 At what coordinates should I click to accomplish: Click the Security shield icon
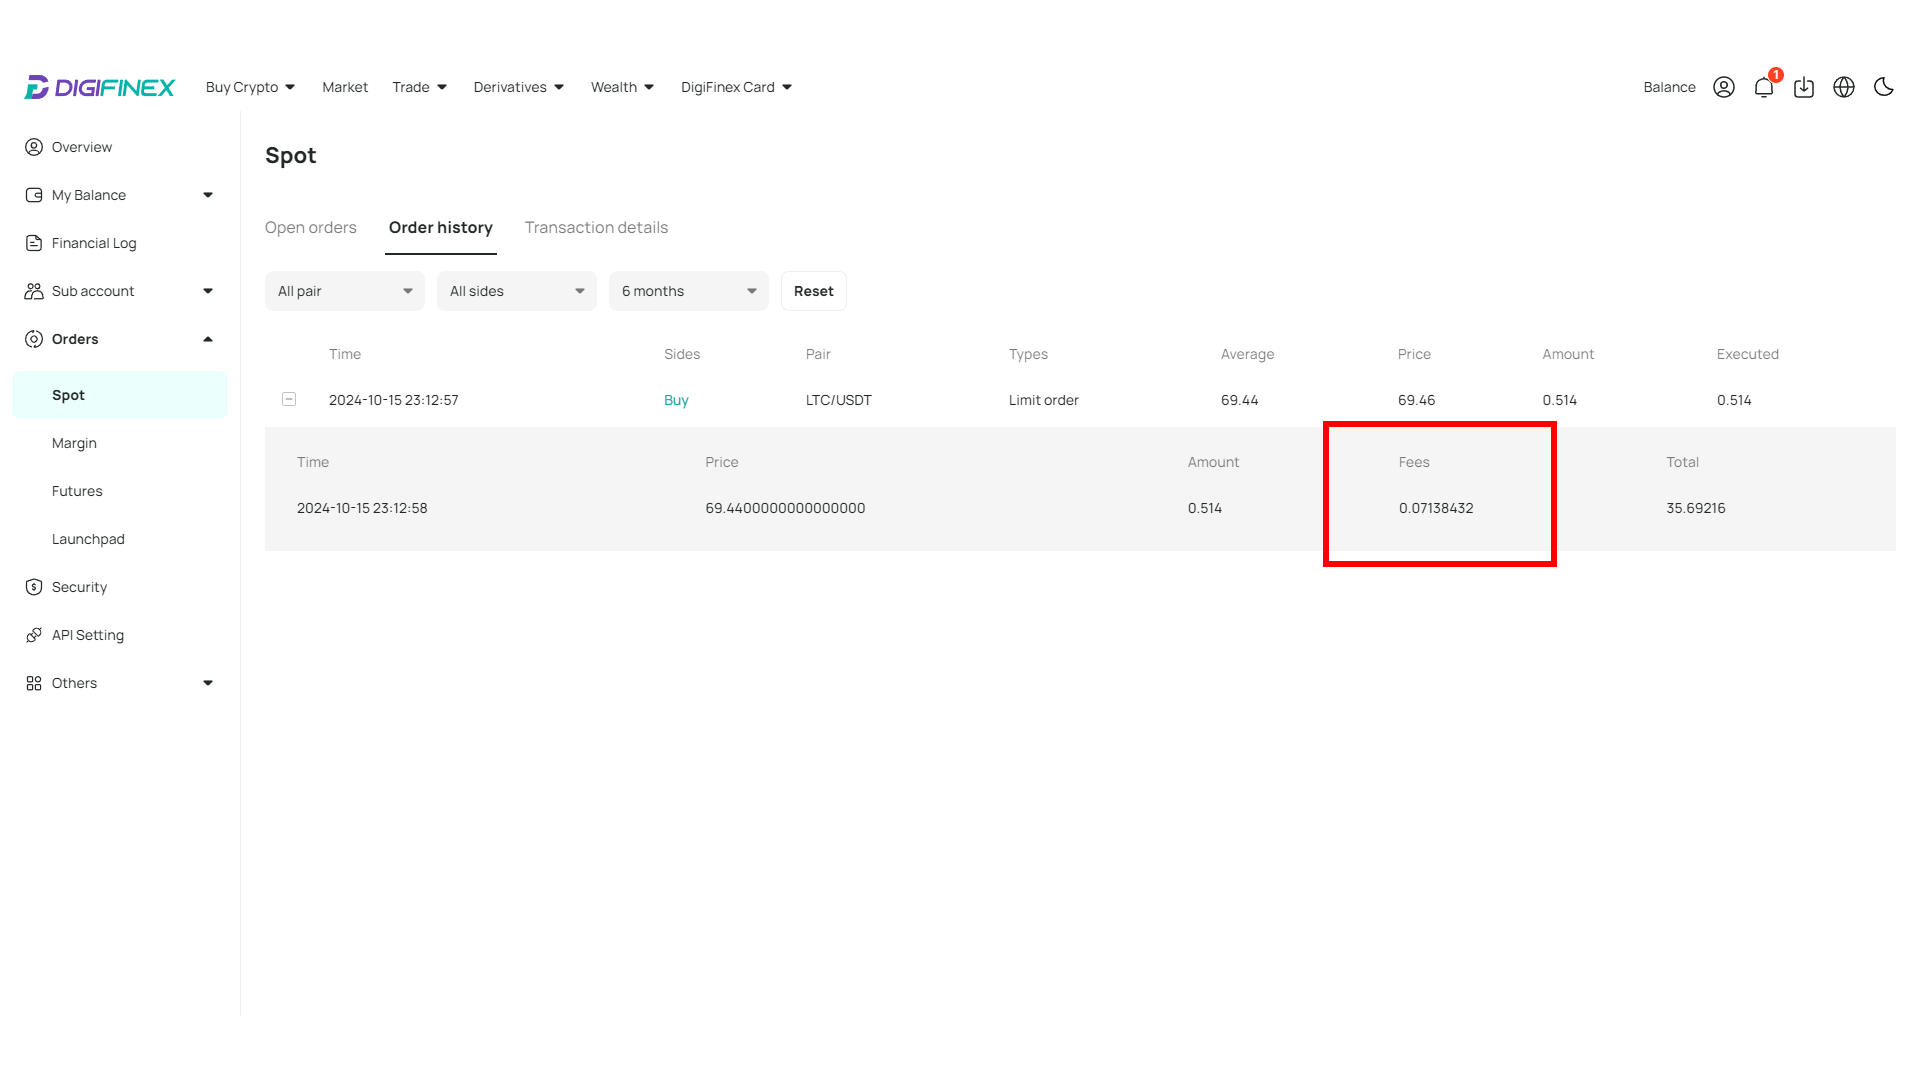(34, 587)
